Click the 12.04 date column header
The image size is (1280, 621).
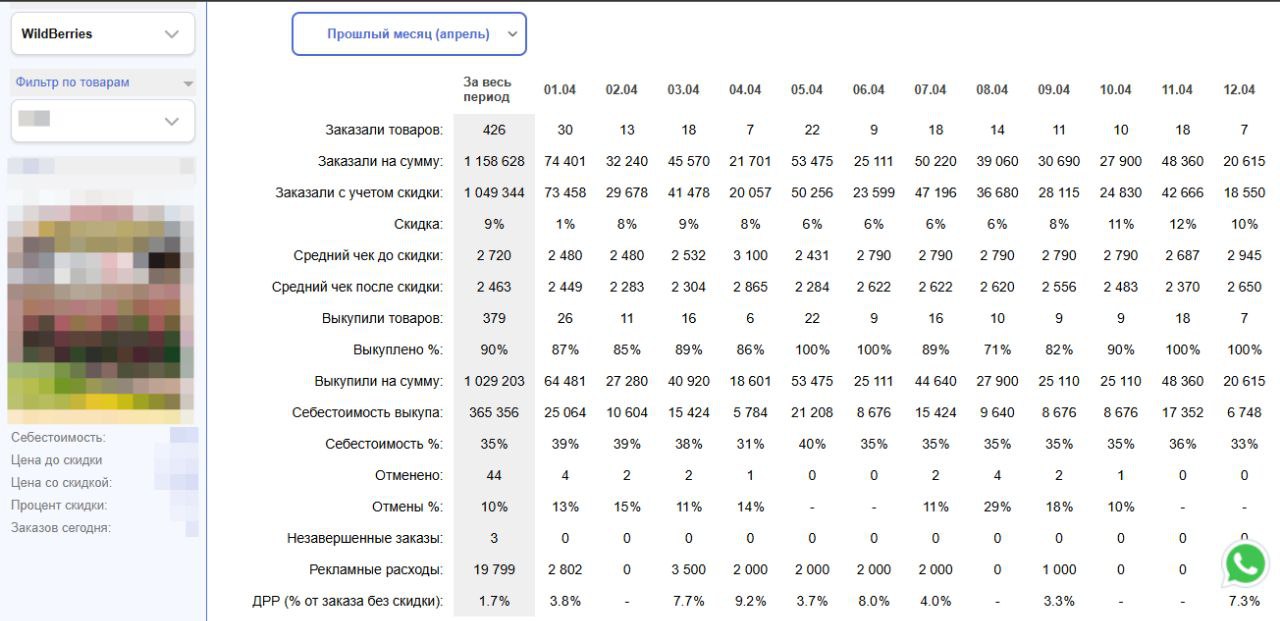[1240, 90]
